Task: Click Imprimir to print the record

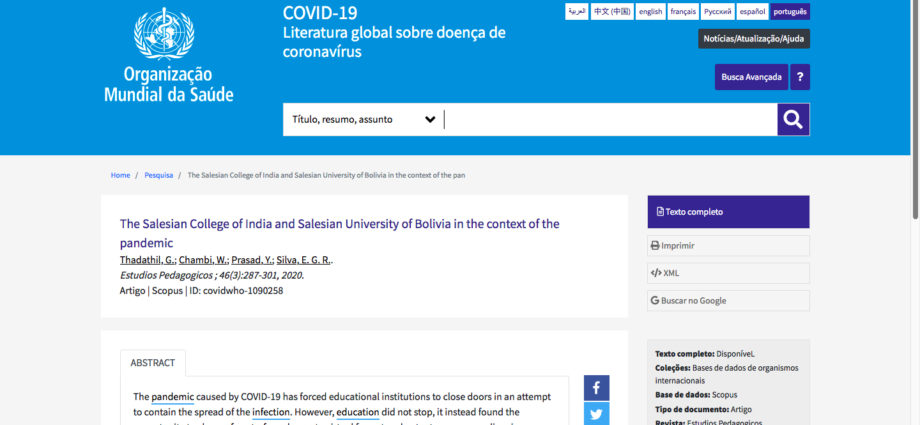Action: 728,246
